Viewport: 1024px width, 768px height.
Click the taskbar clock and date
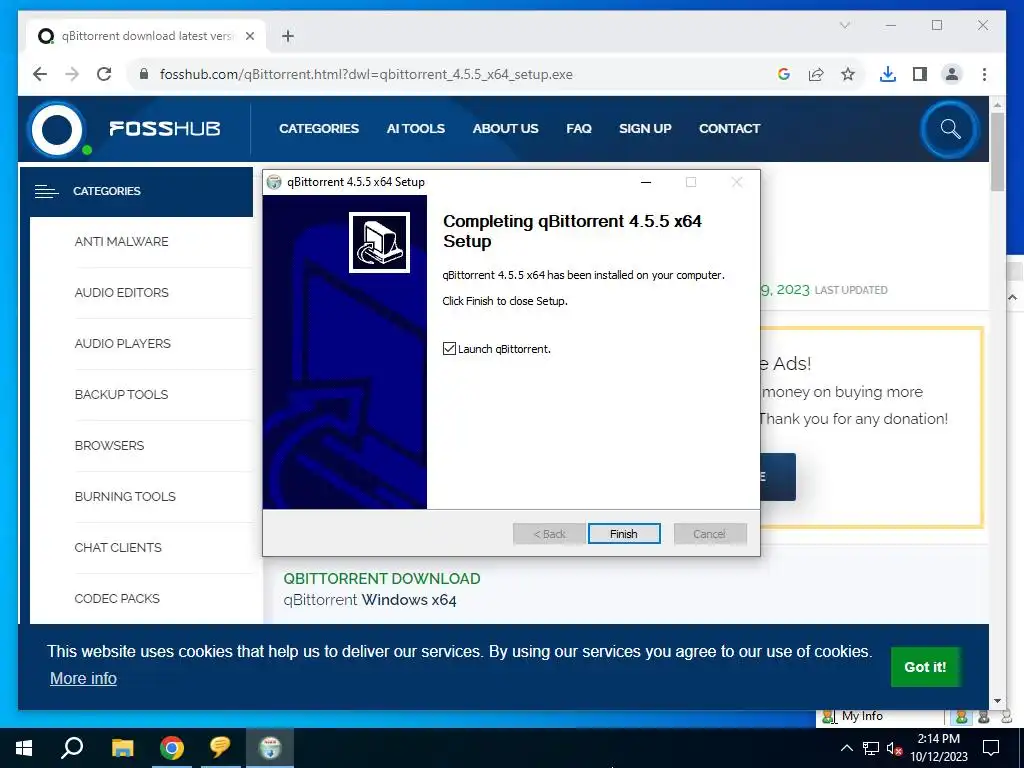(x=938, y=748)
